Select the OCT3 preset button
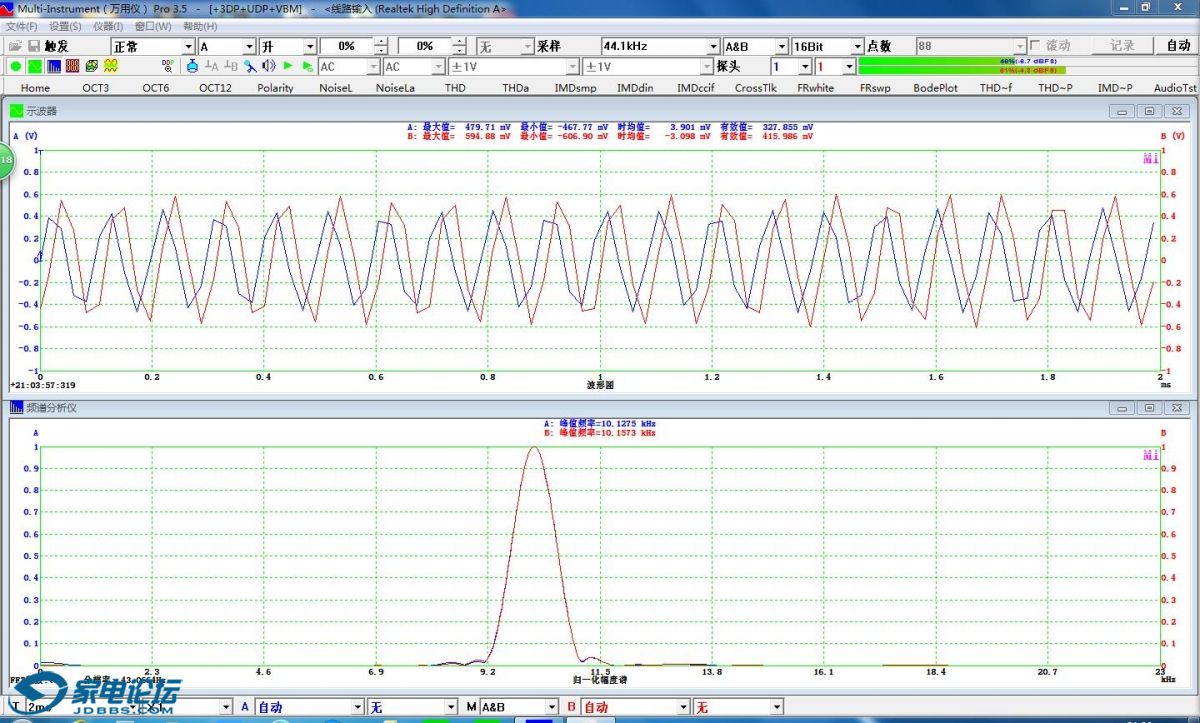Viewport: 1200px width, 723px height. click(x=96, y=88)
